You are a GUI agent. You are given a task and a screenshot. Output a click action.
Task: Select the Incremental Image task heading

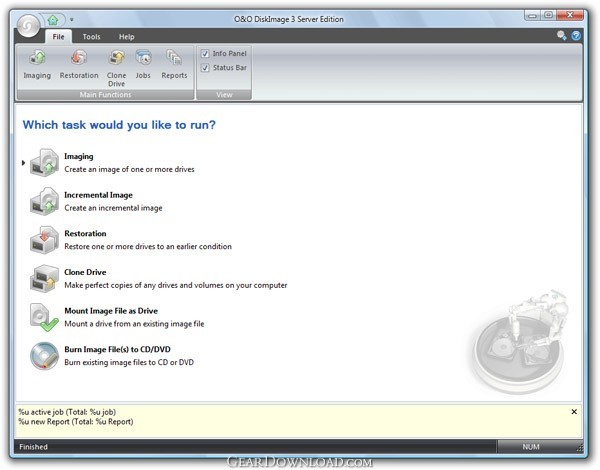click(98, 195)
